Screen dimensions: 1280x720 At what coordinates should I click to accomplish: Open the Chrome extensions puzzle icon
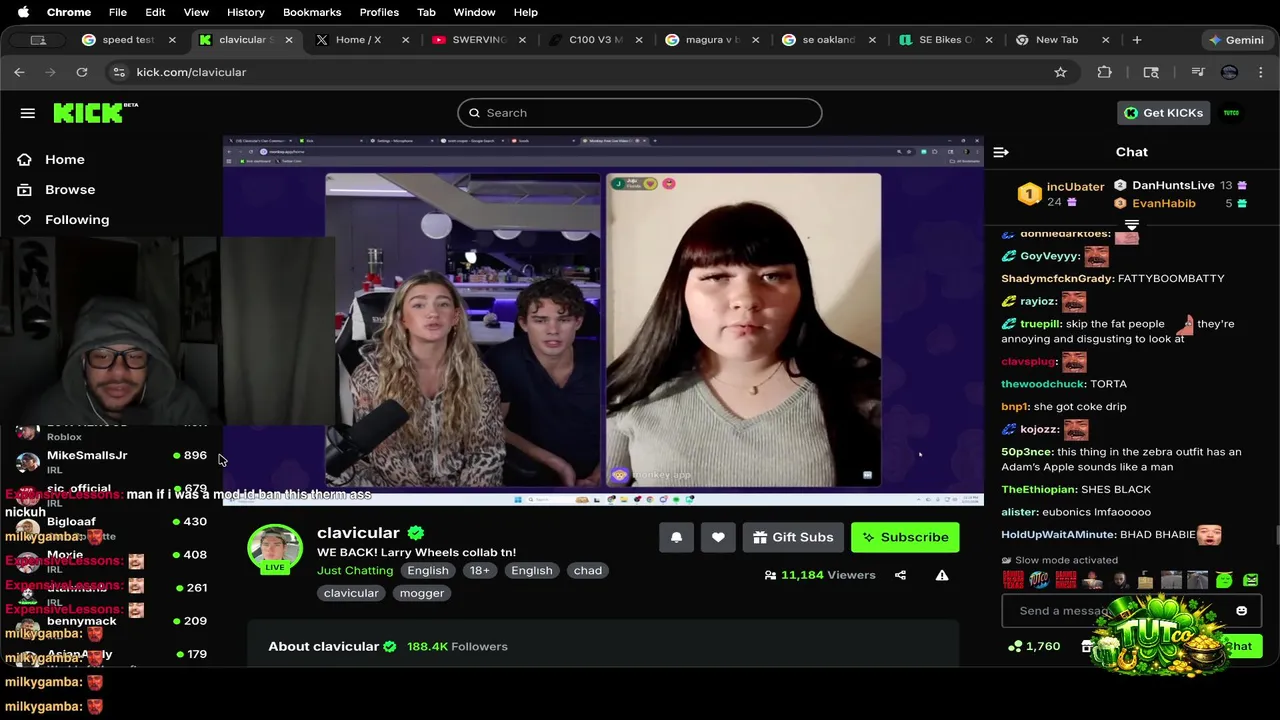pyautogui.click(x=1104, y=72)
